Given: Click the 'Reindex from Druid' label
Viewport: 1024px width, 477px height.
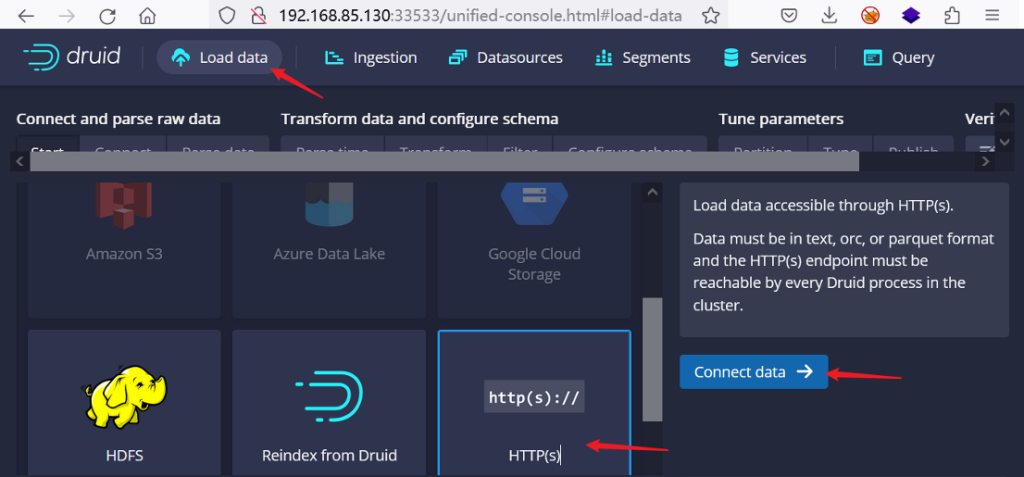Looking at the screenshot, I should click(329, 455).
